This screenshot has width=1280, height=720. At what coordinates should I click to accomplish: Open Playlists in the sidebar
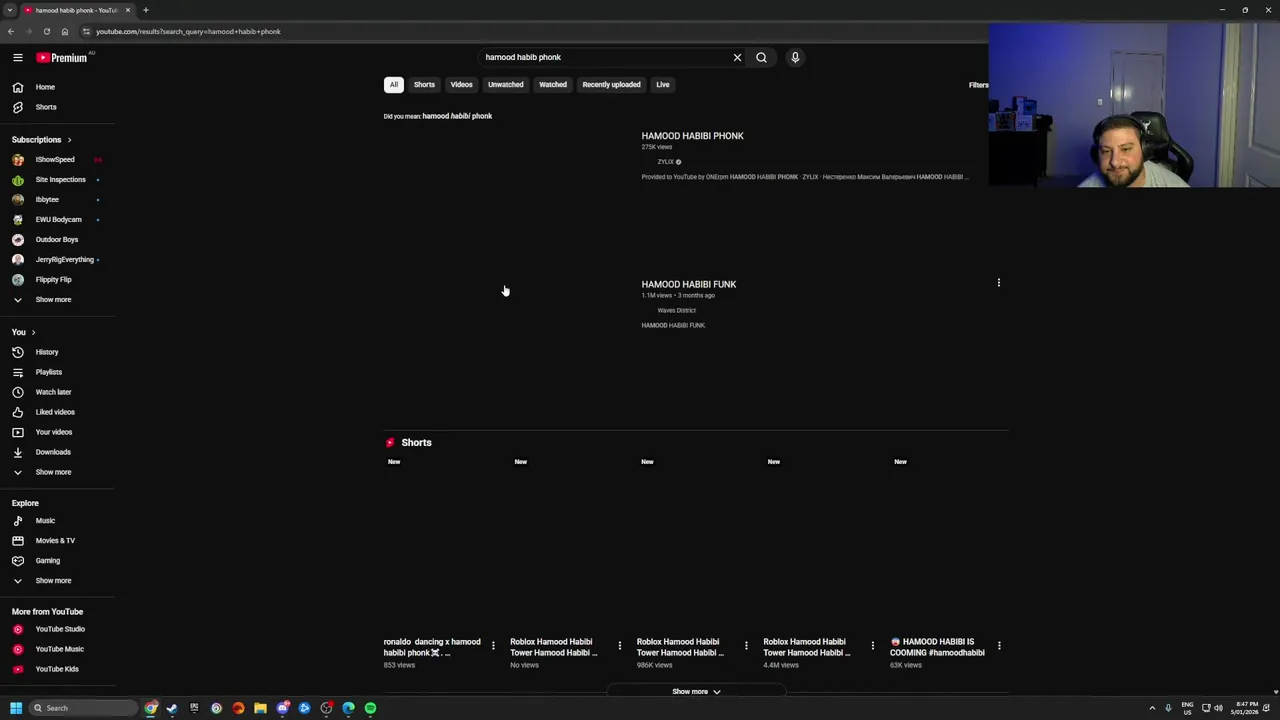(x=57, y=372)
